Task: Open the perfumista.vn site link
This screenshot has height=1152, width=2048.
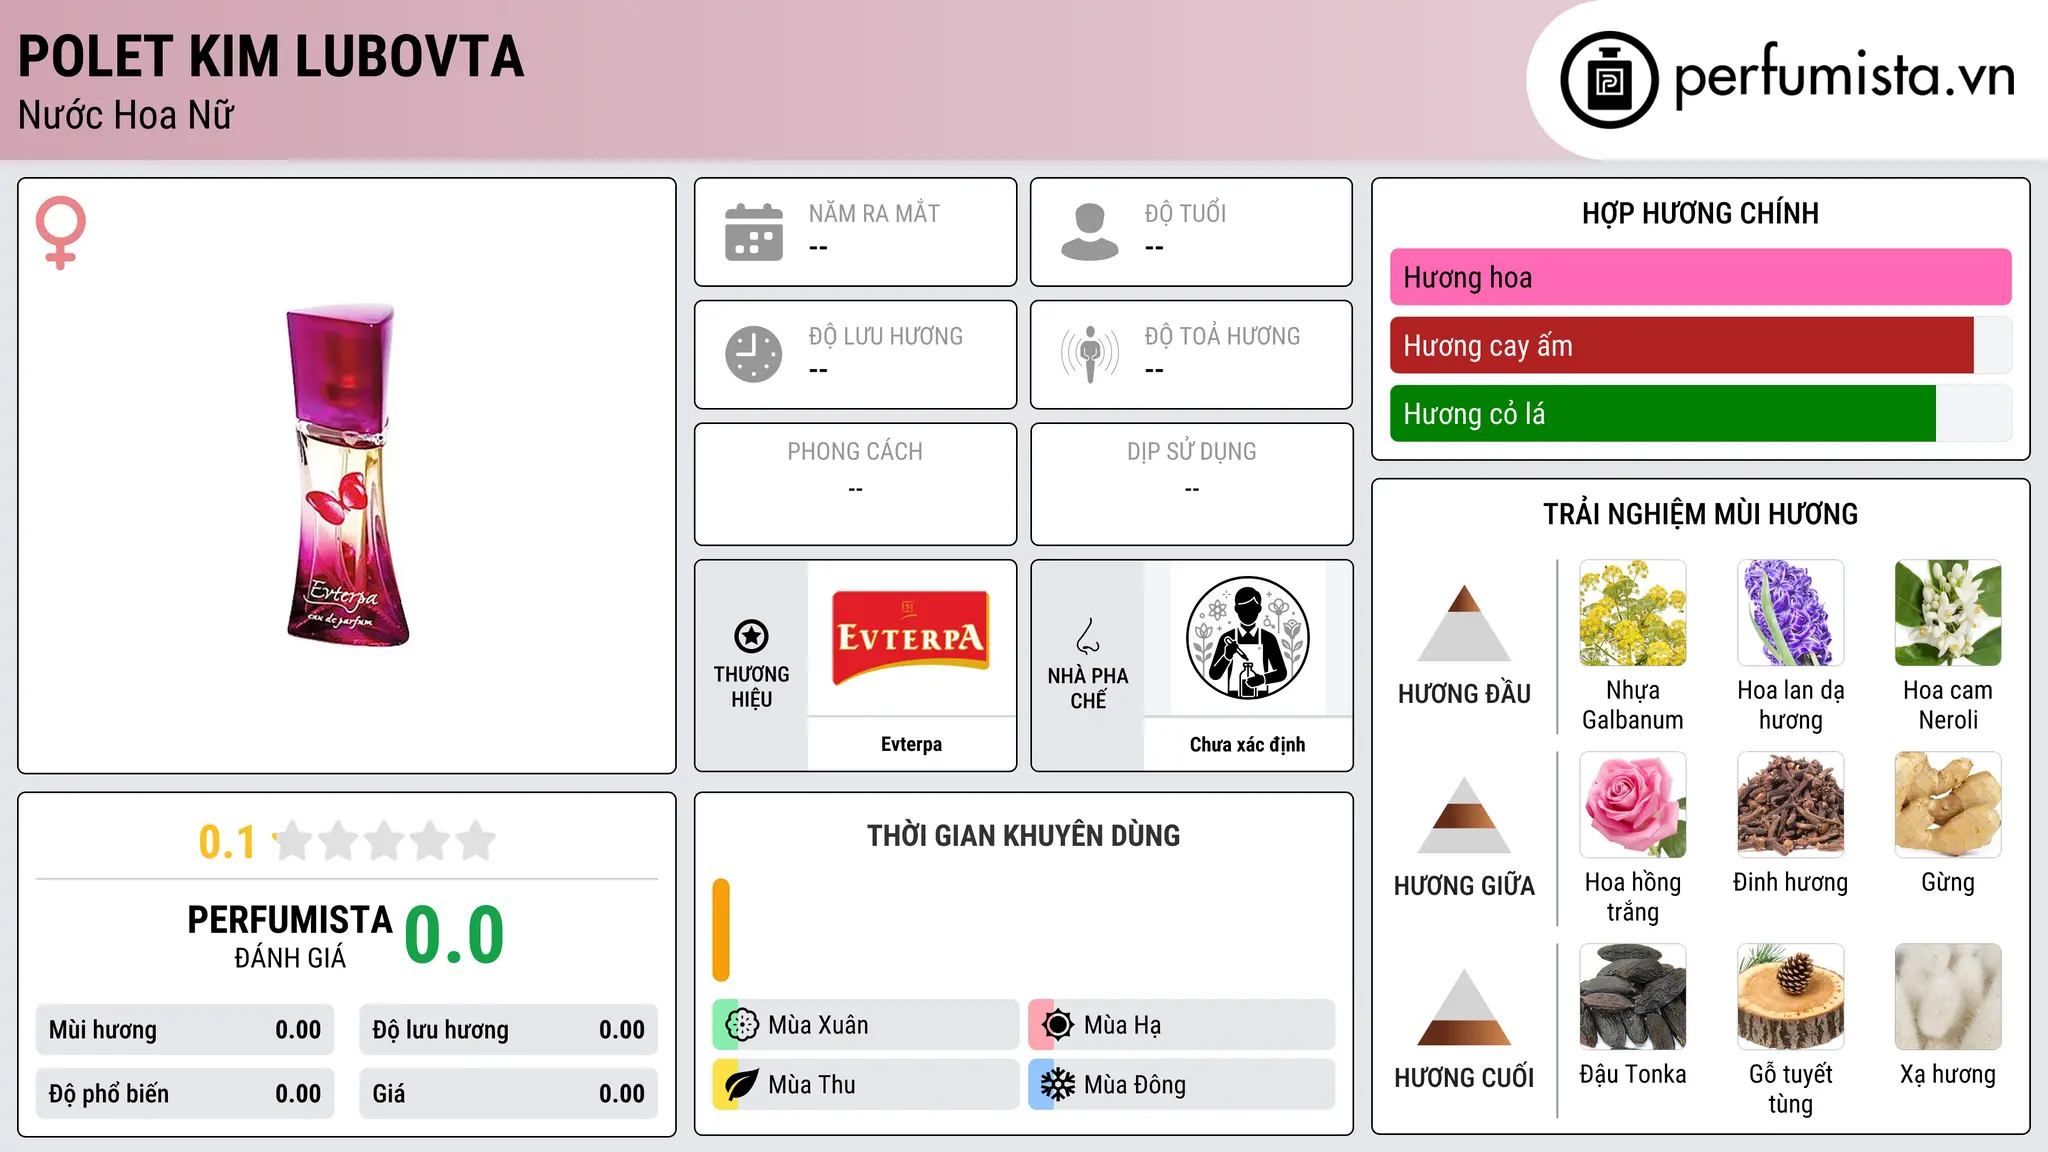Action: [x=1844, y=77]
